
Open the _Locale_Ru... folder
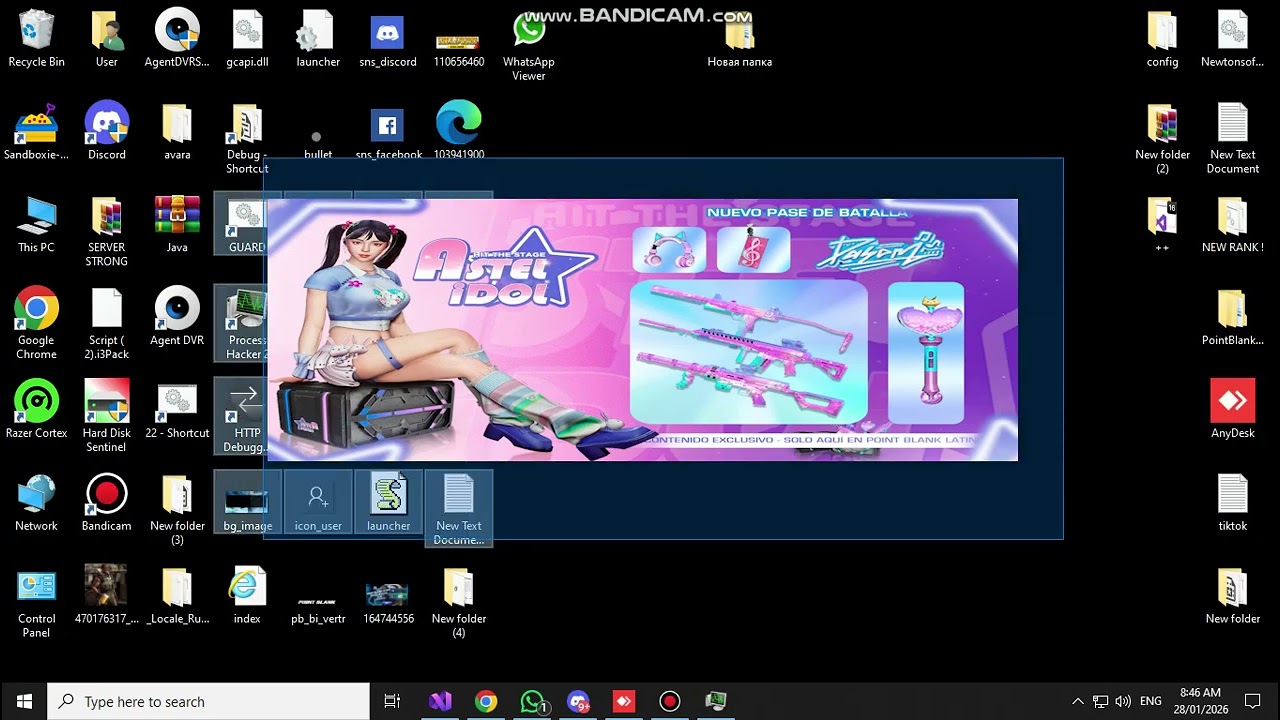[177, 597]
